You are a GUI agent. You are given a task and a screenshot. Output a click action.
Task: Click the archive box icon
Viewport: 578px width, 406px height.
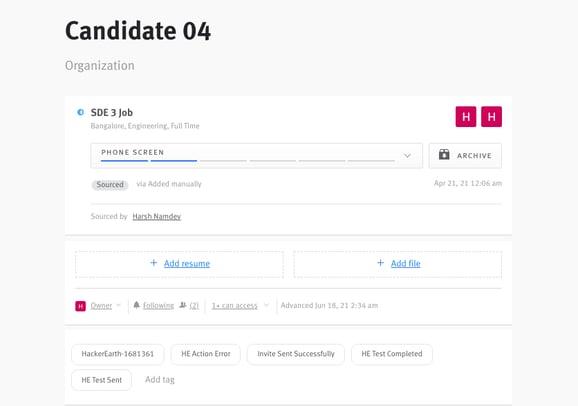pos(444,155)
